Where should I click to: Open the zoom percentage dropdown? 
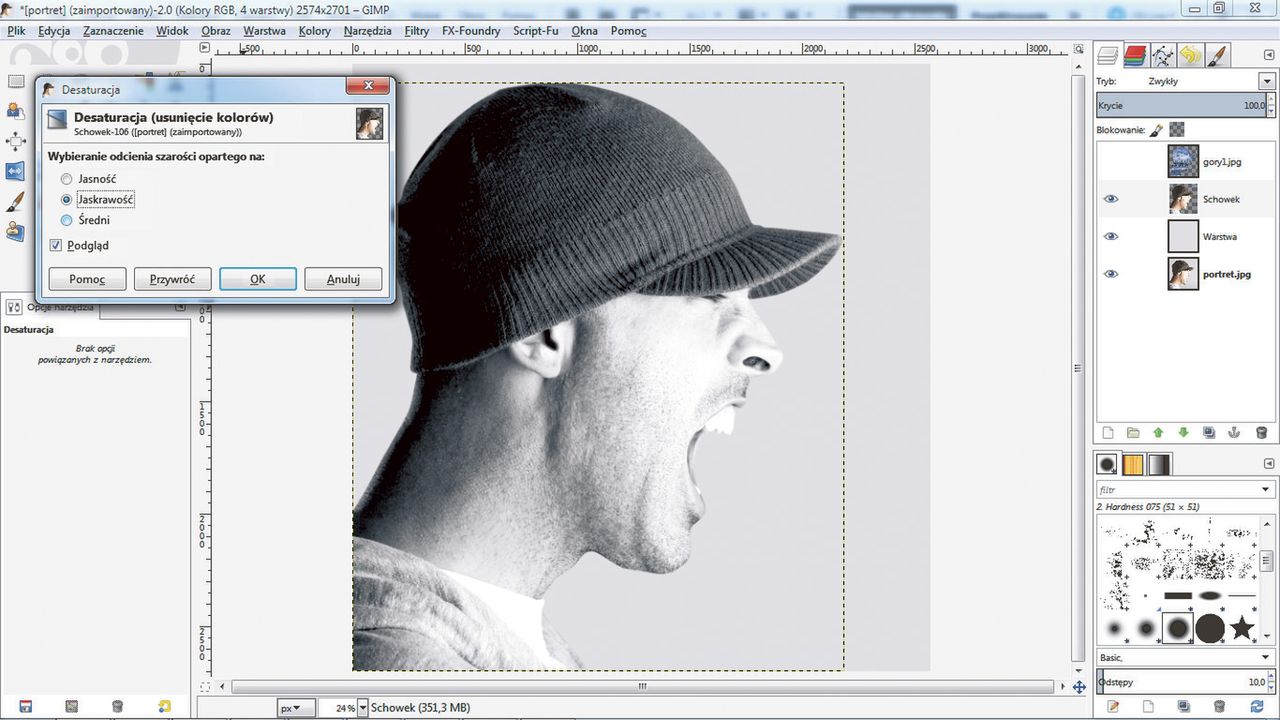pyautogui.click(x=362, y=708)
